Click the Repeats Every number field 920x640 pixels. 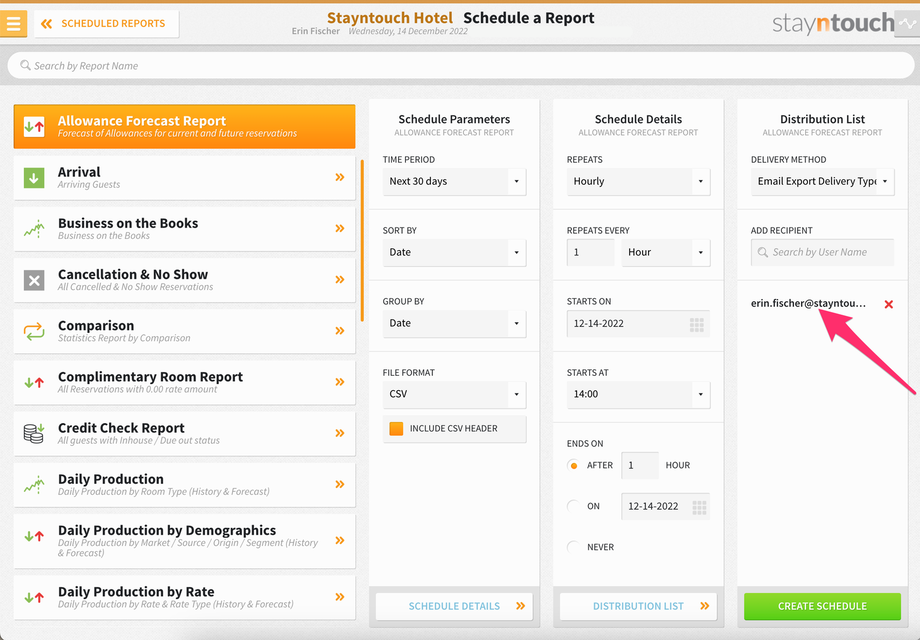pyautogui.click(x=590, y=252)
